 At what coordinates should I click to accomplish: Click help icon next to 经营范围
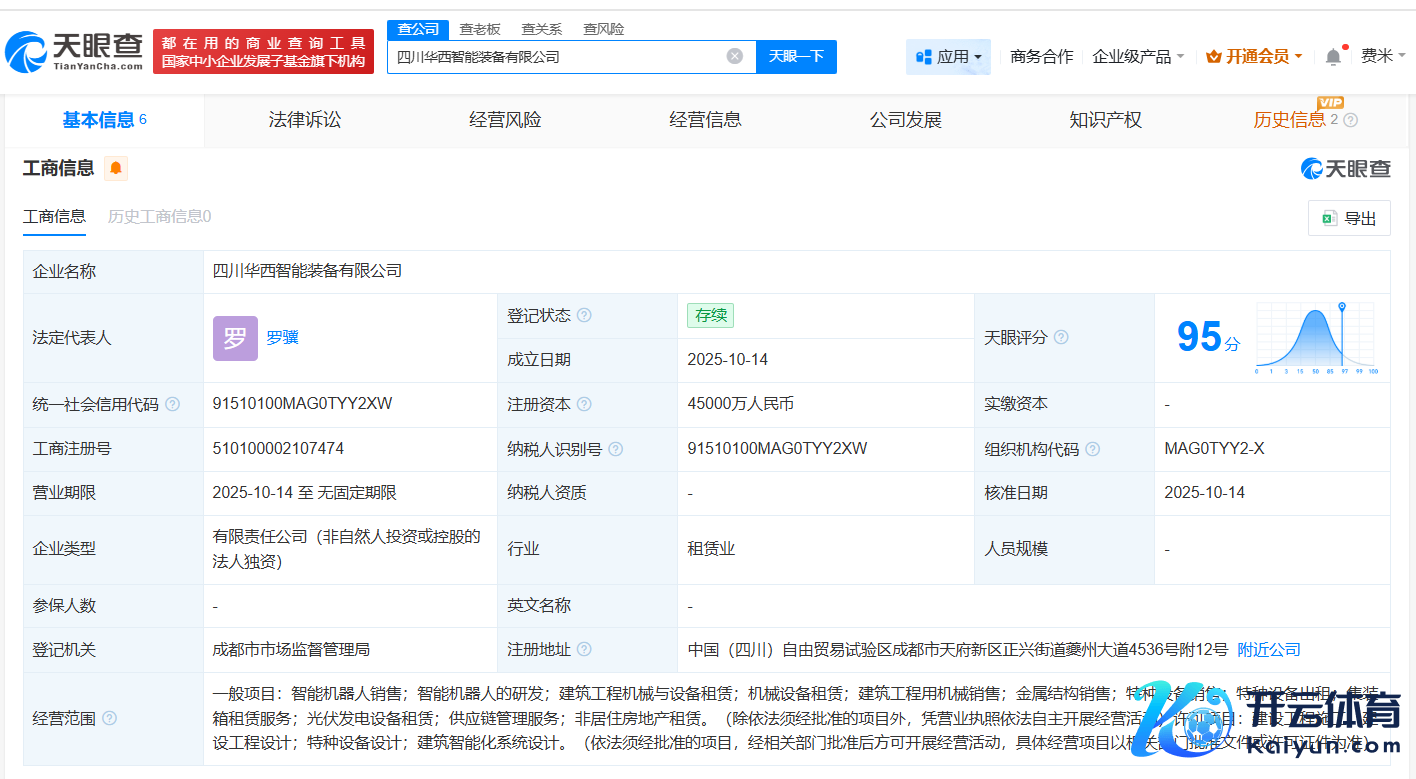point(110,718)
